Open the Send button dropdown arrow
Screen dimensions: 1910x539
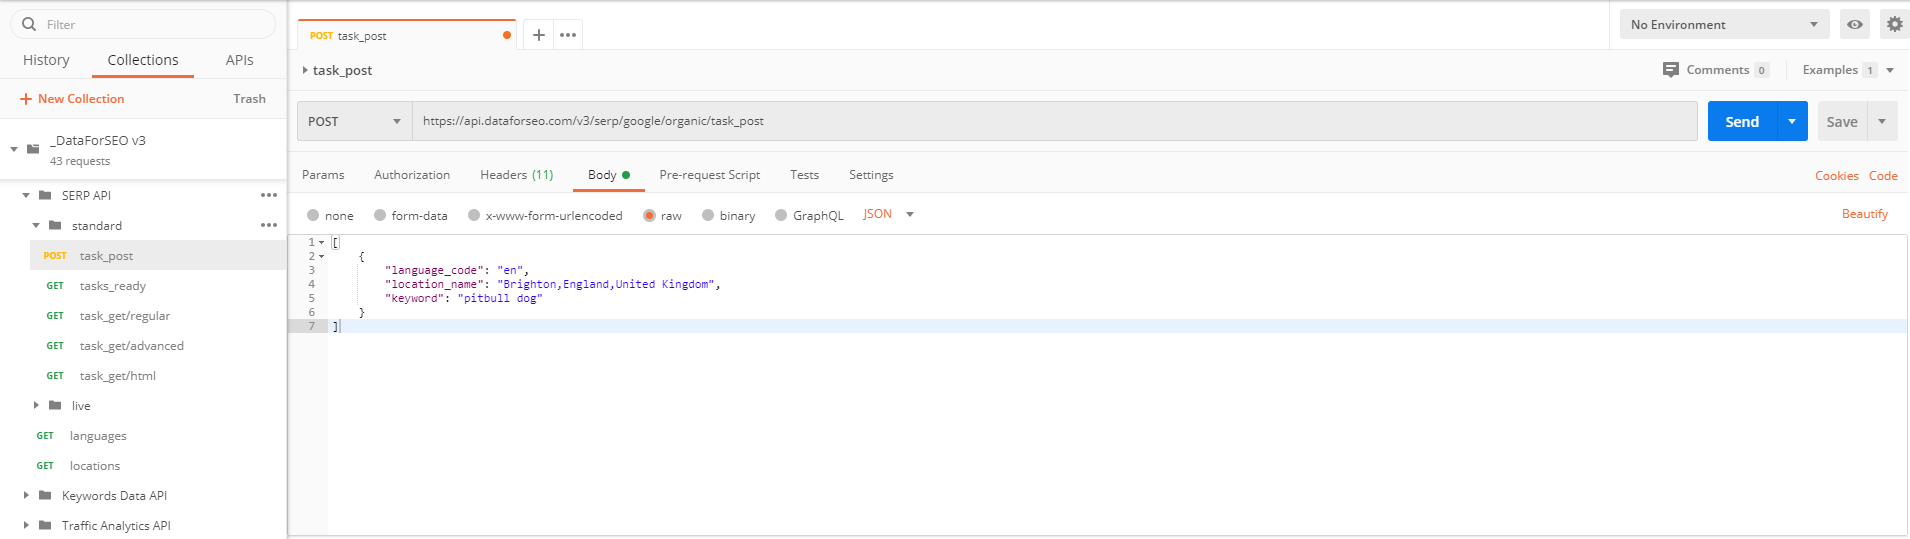click(1792, 121)
